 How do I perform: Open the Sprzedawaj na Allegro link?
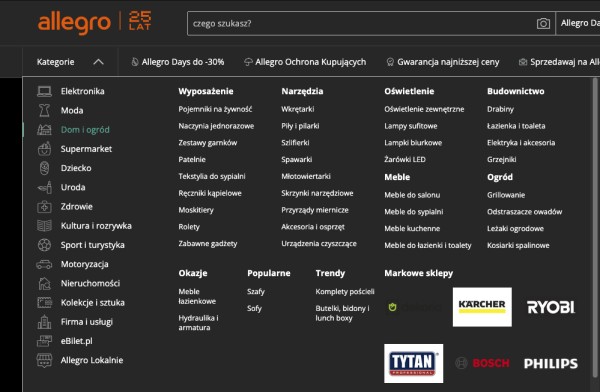[x=559, y=62]
